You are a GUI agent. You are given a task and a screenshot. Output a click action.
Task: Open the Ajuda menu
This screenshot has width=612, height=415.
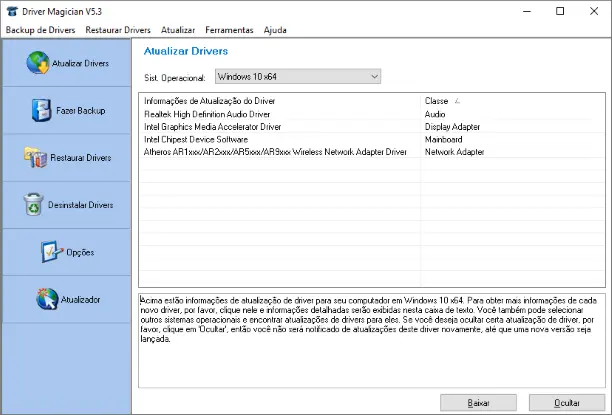point(275,30)
